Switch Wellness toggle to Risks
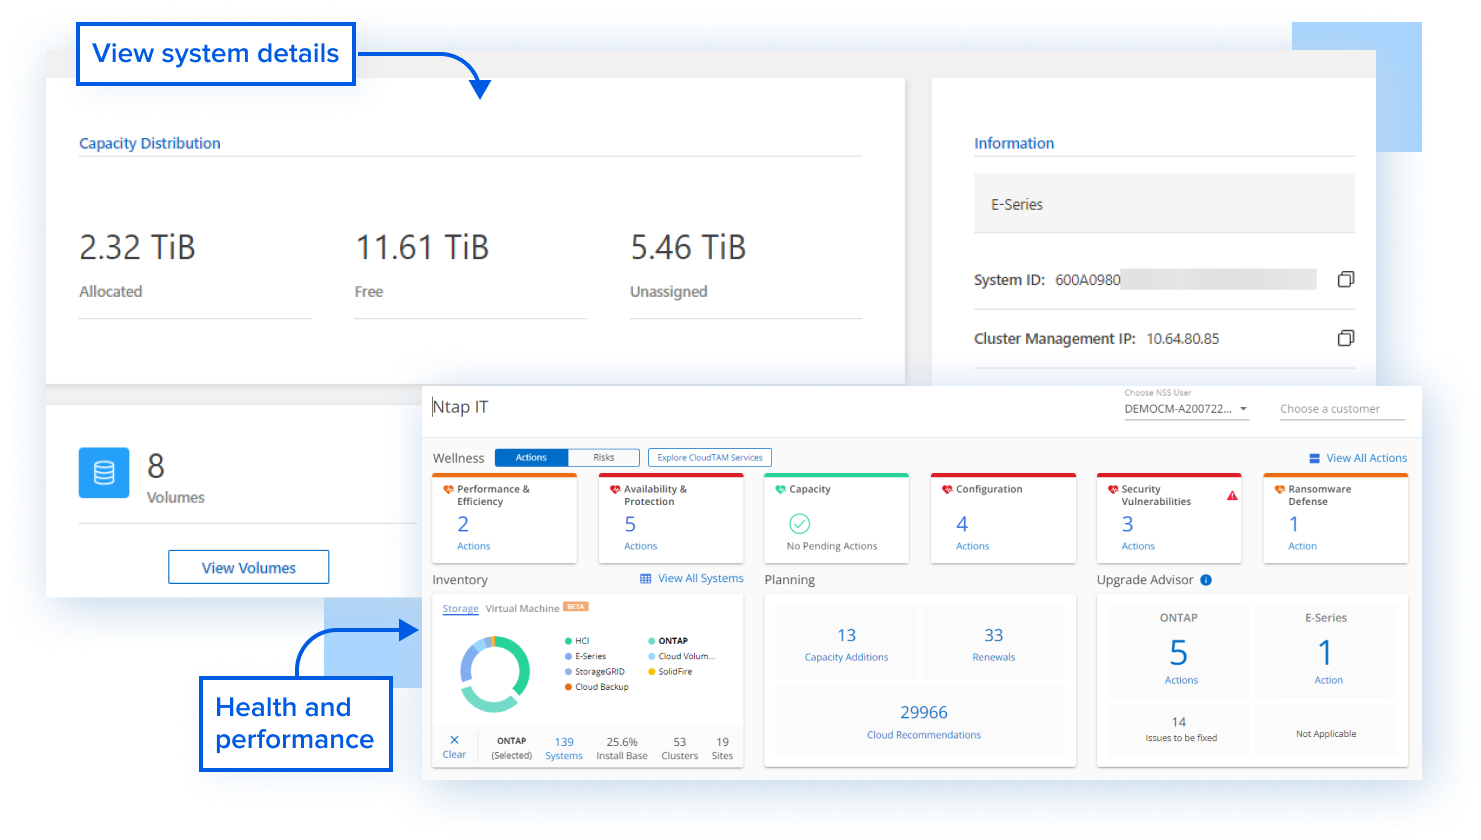The image size is (1481, 840). [604, 457]
